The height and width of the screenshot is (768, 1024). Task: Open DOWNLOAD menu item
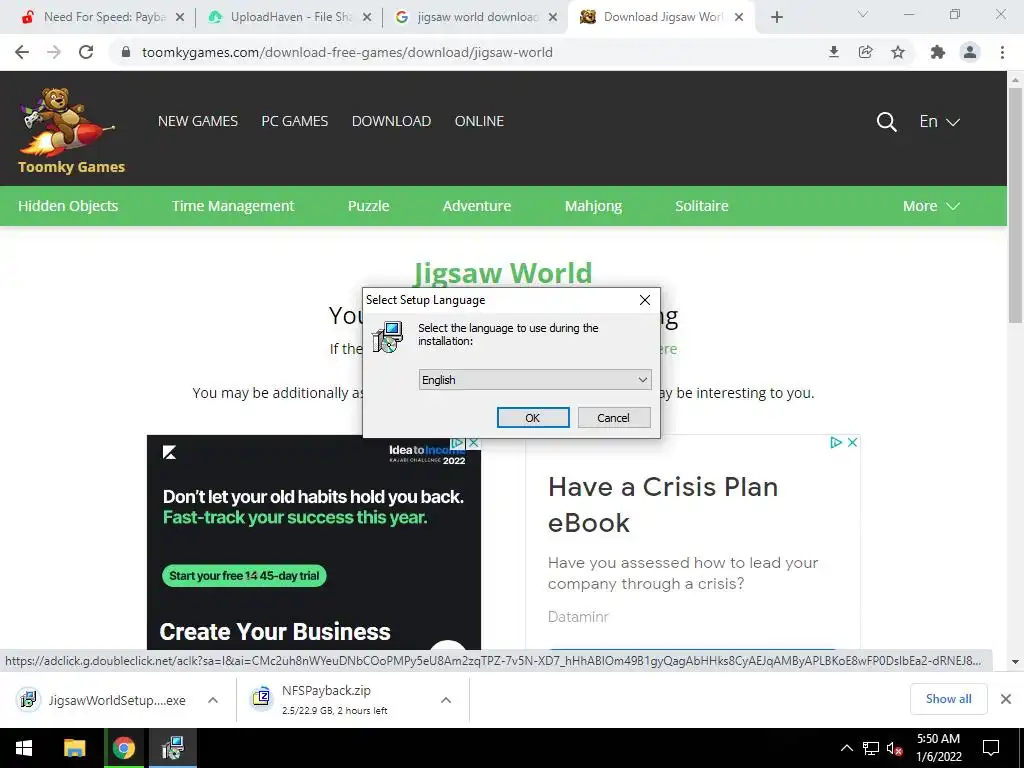(391, 121)
